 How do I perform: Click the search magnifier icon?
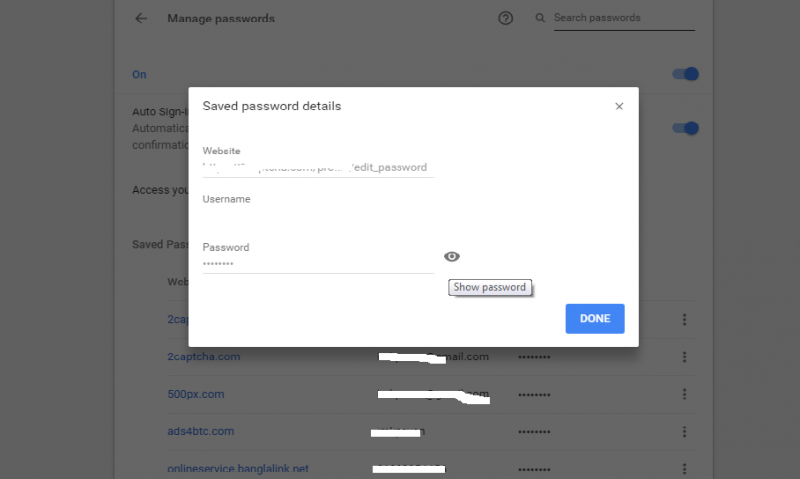[x=541, y=18]
